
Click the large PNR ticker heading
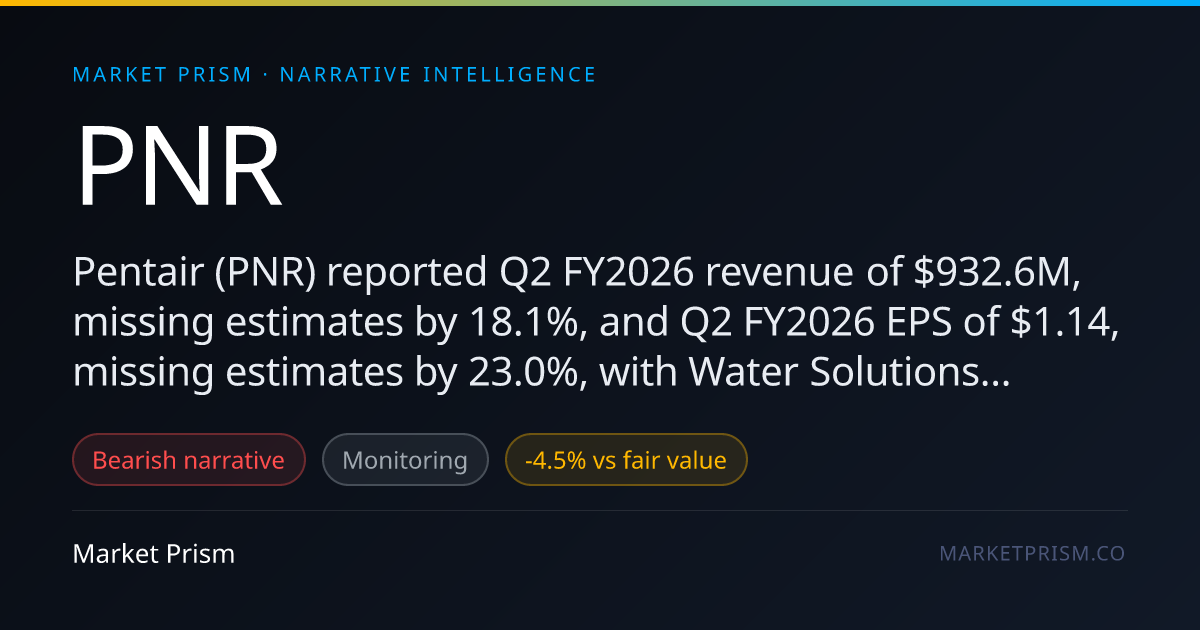(180, 167)
